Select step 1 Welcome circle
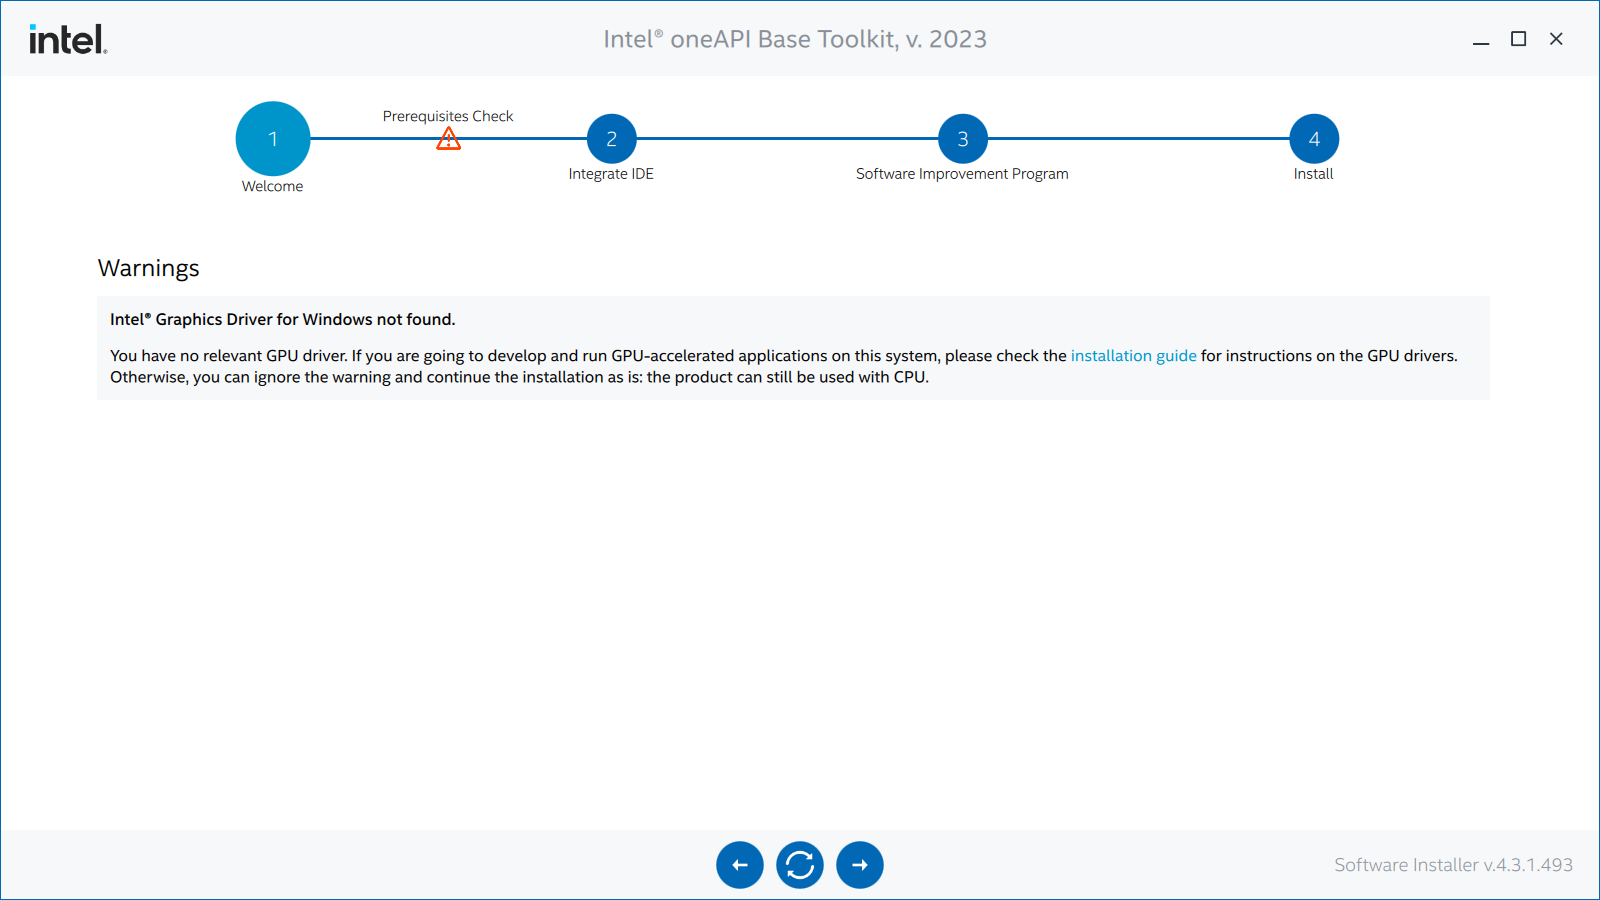 273,139
